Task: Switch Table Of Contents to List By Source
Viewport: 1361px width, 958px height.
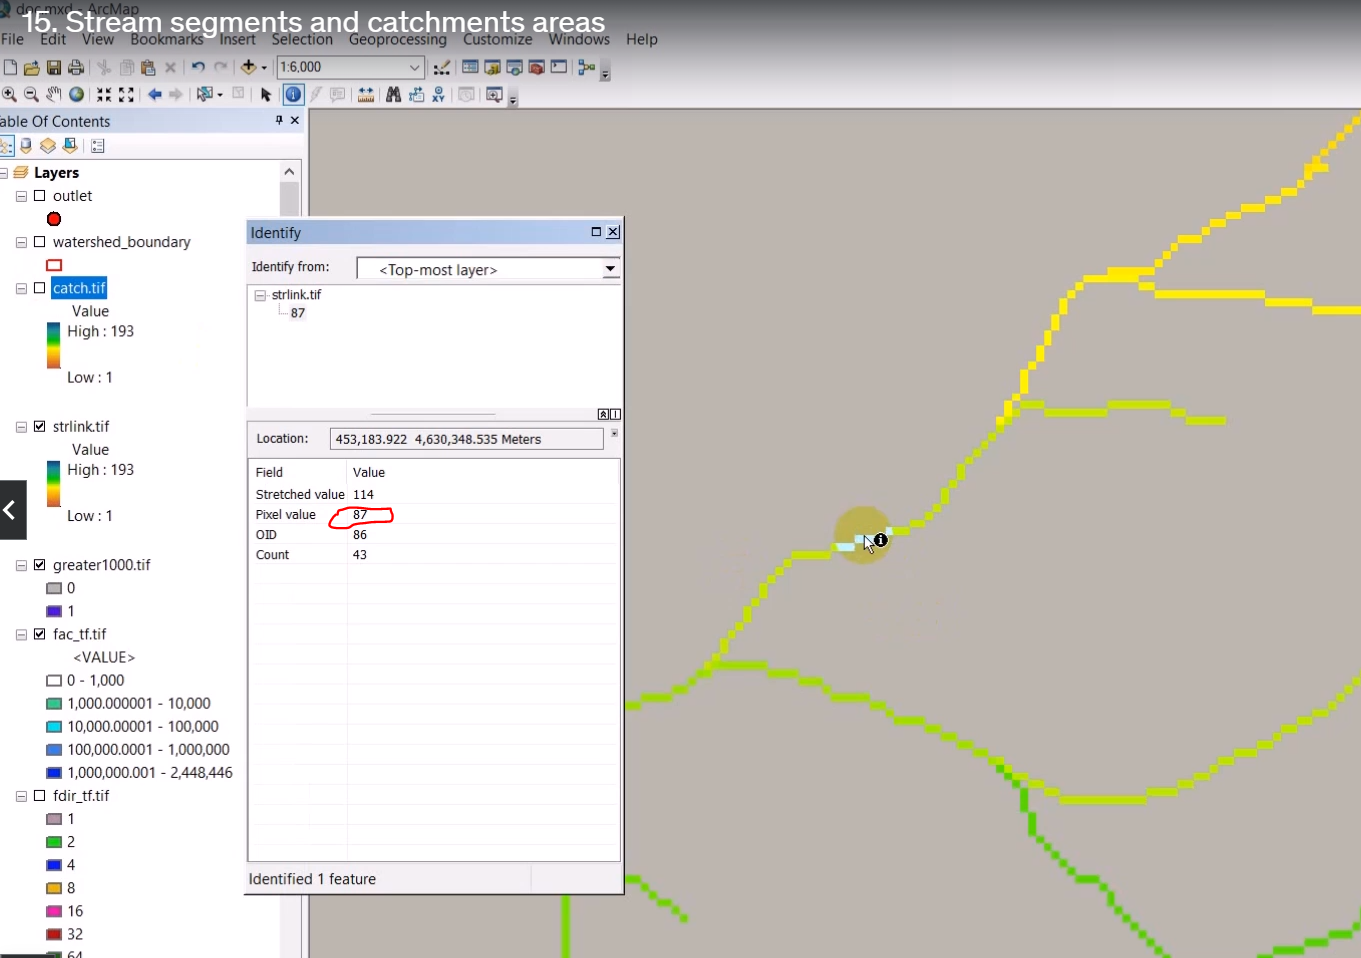Action: [25, 145]
